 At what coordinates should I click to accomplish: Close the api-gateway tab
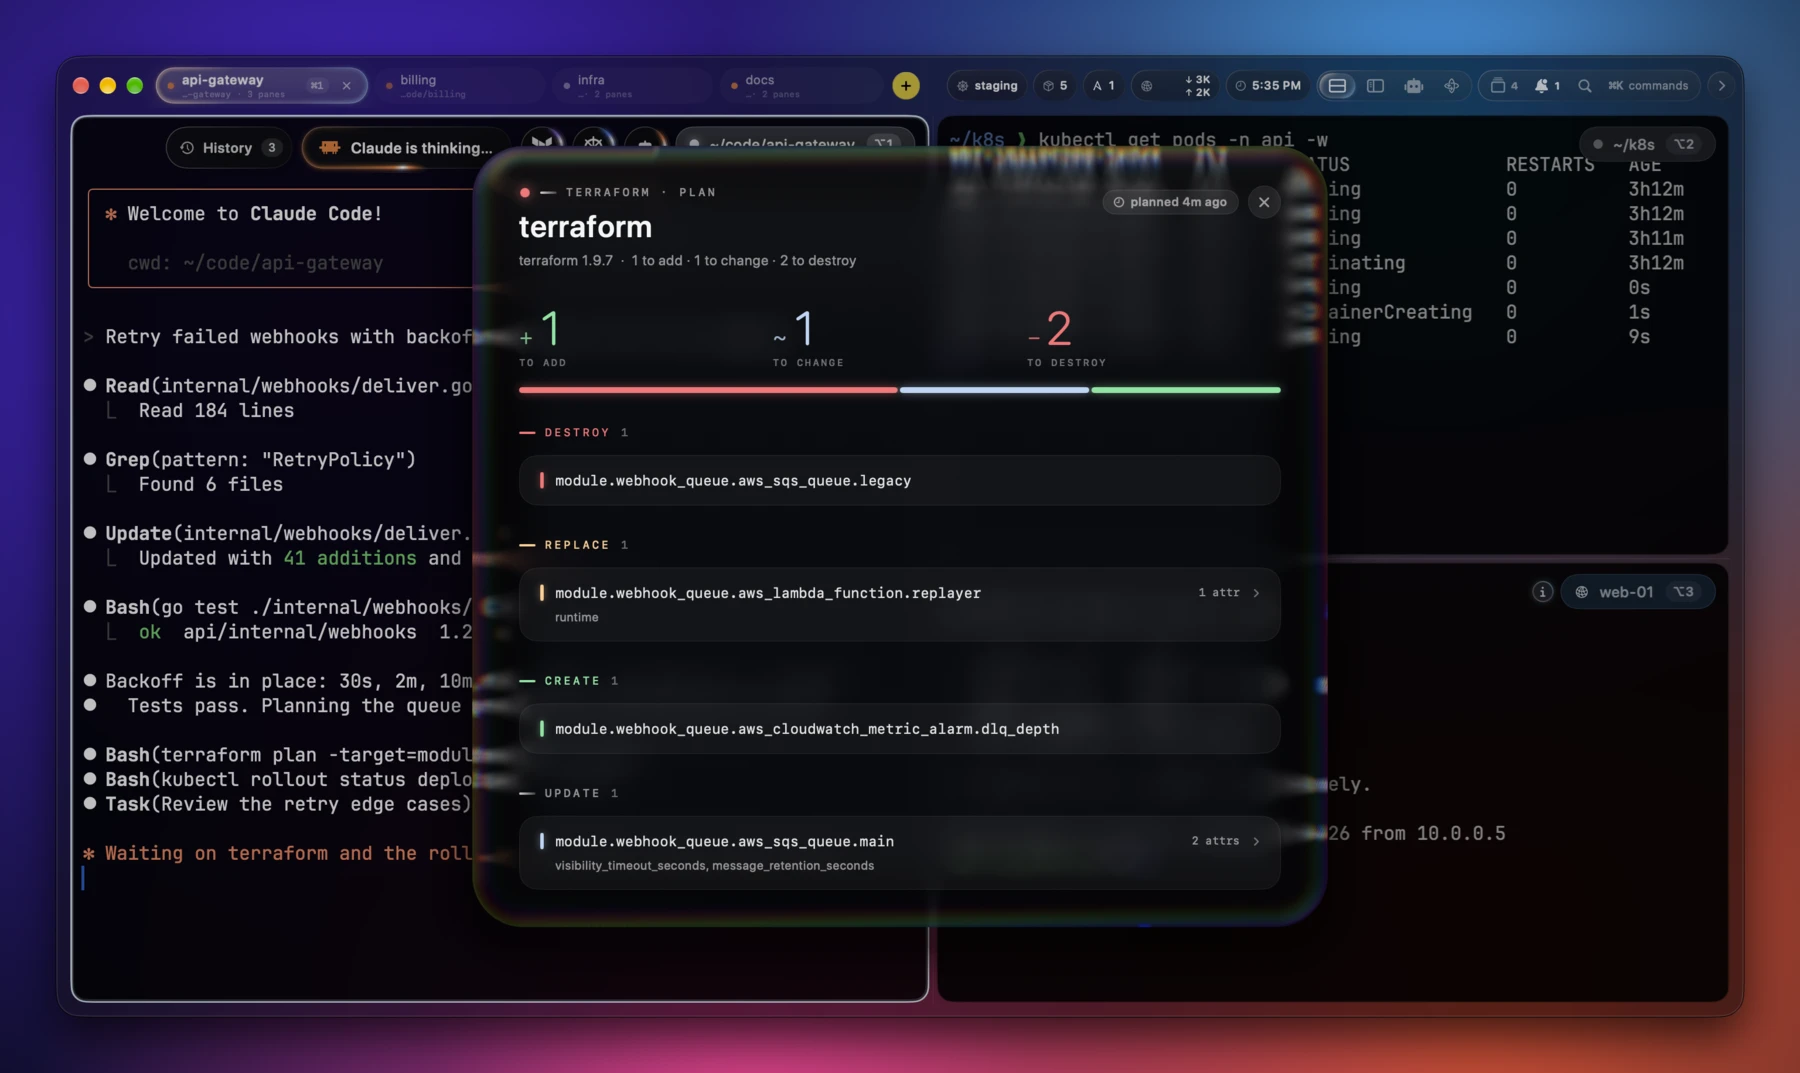347,86
